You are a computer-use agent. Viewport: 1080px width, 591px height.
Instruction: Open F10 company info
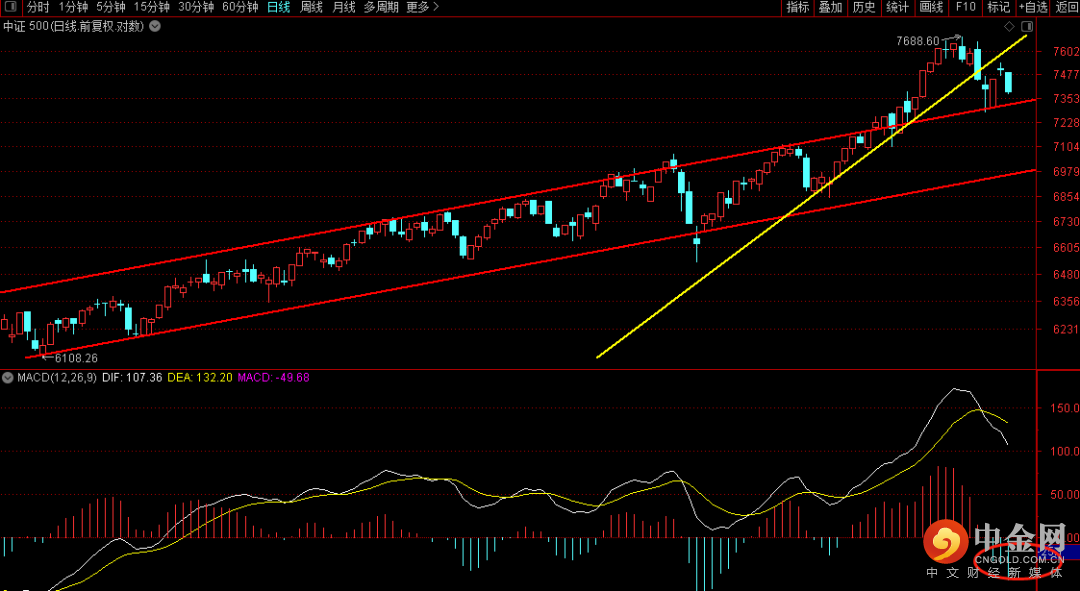[966, 7]
